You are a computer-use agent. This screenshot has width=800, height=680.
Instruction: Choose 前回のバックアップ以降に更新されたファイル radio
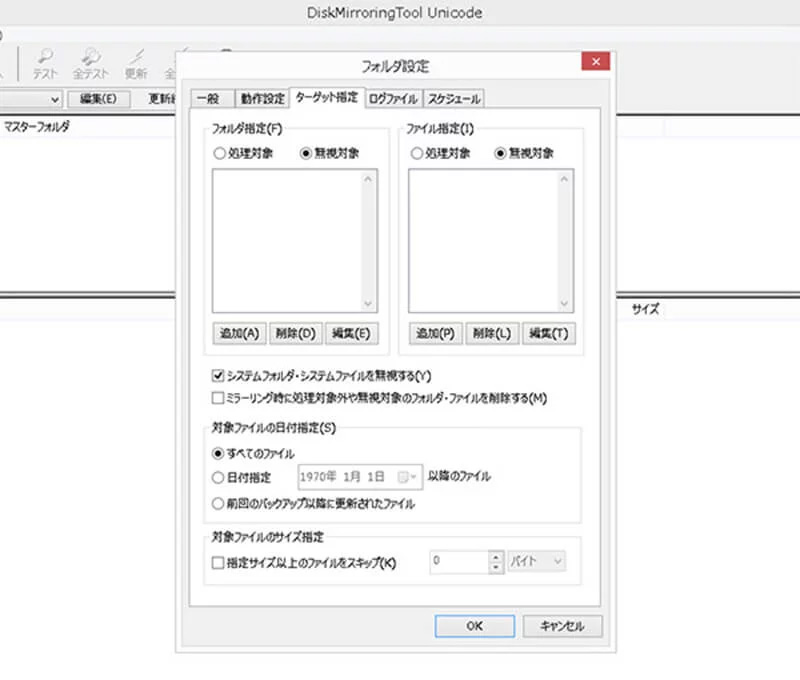pos(219,504)
